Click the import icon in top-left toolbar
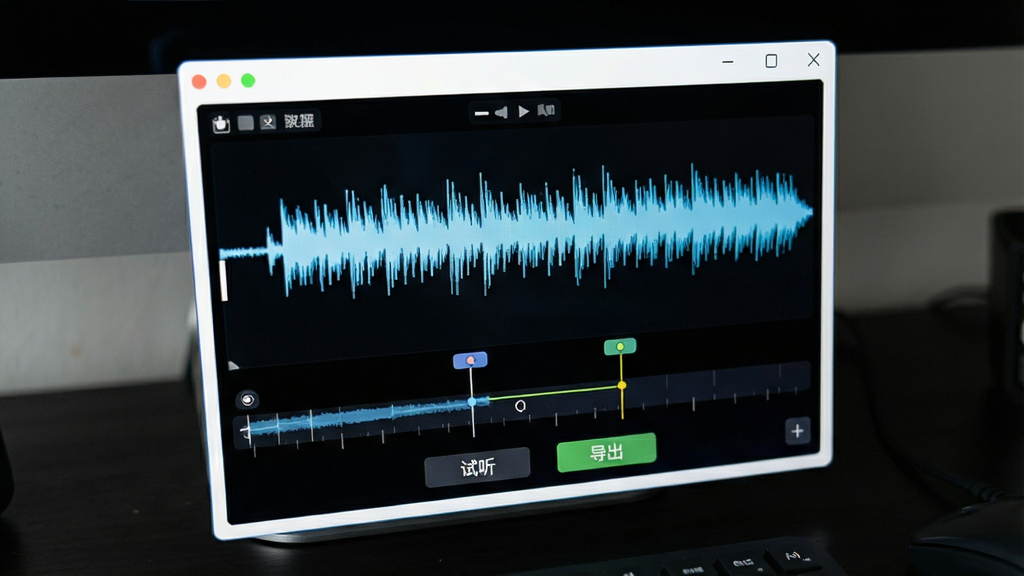Viewport: 1024px width, 576px height. pos(221,123)
